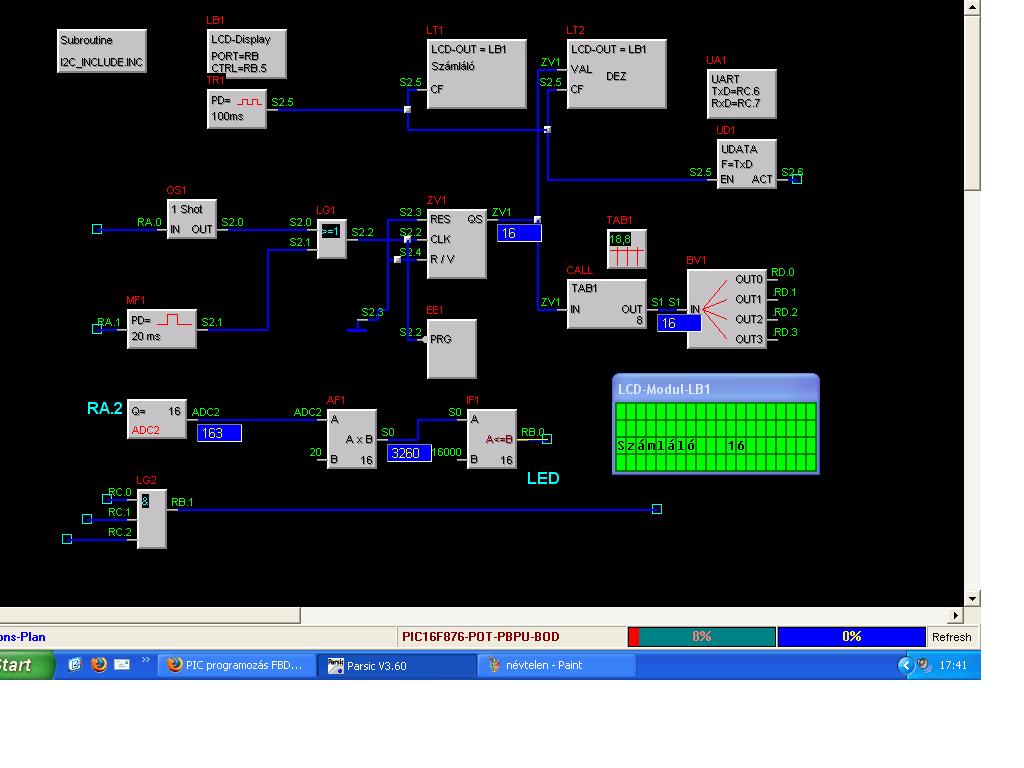Click the ZV1 counter value 16 field

click(519, 233)
